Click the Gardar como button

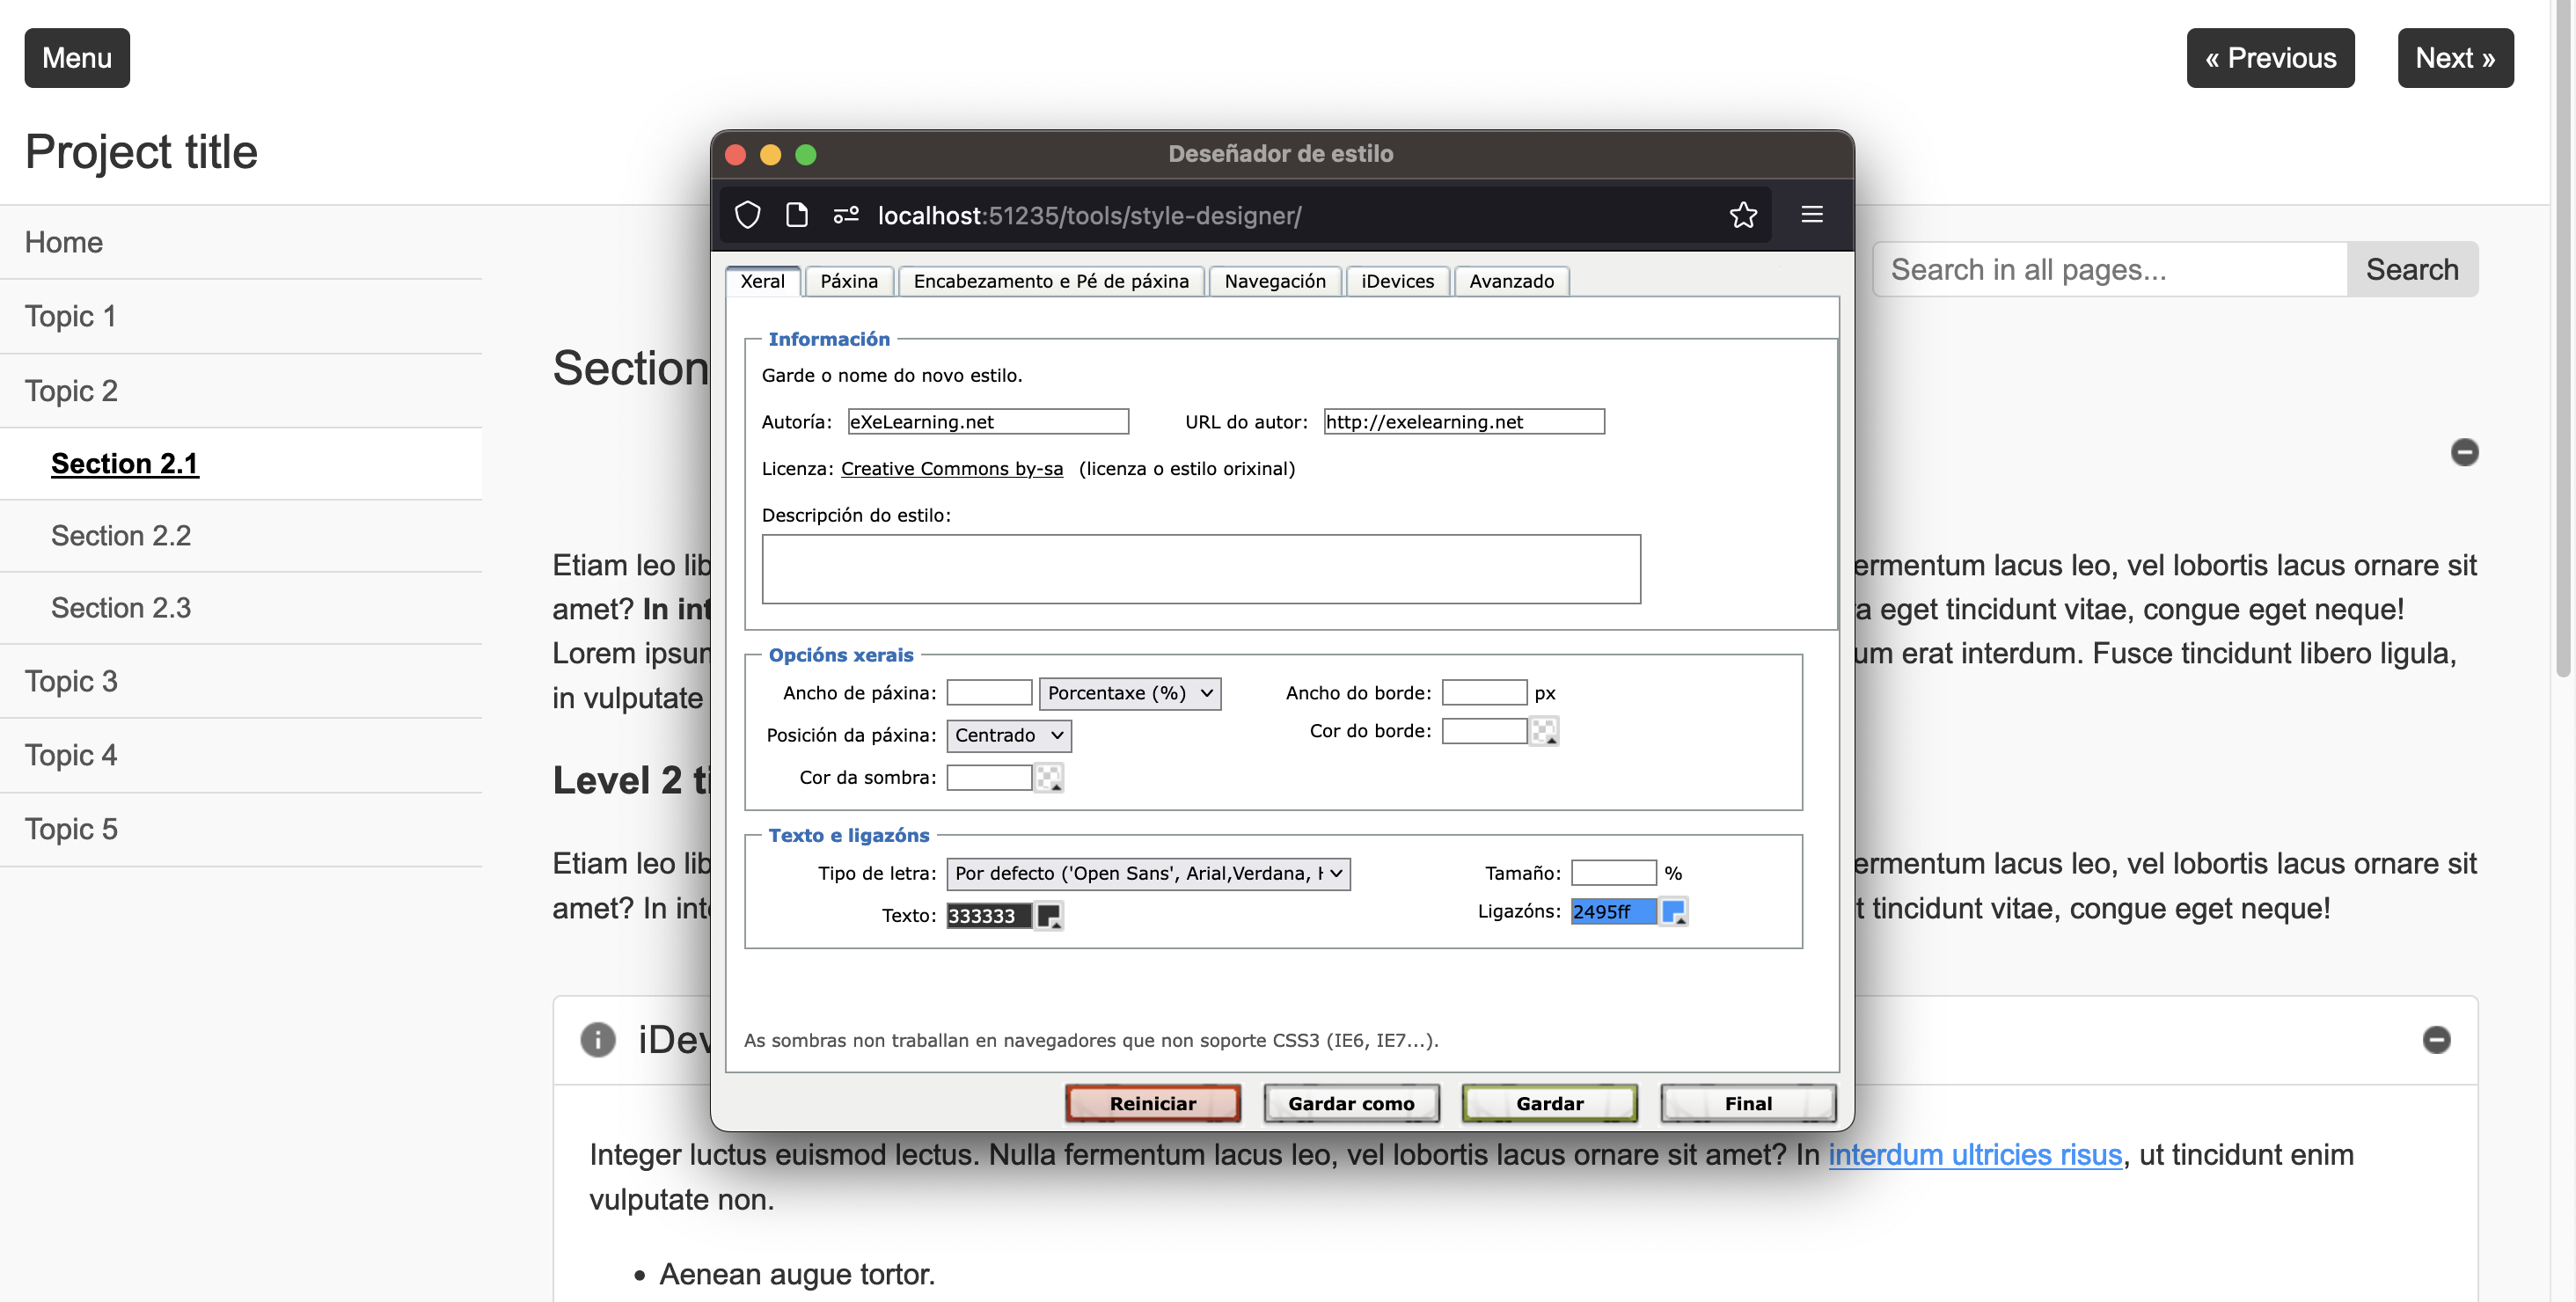tap(1350, 1103)
